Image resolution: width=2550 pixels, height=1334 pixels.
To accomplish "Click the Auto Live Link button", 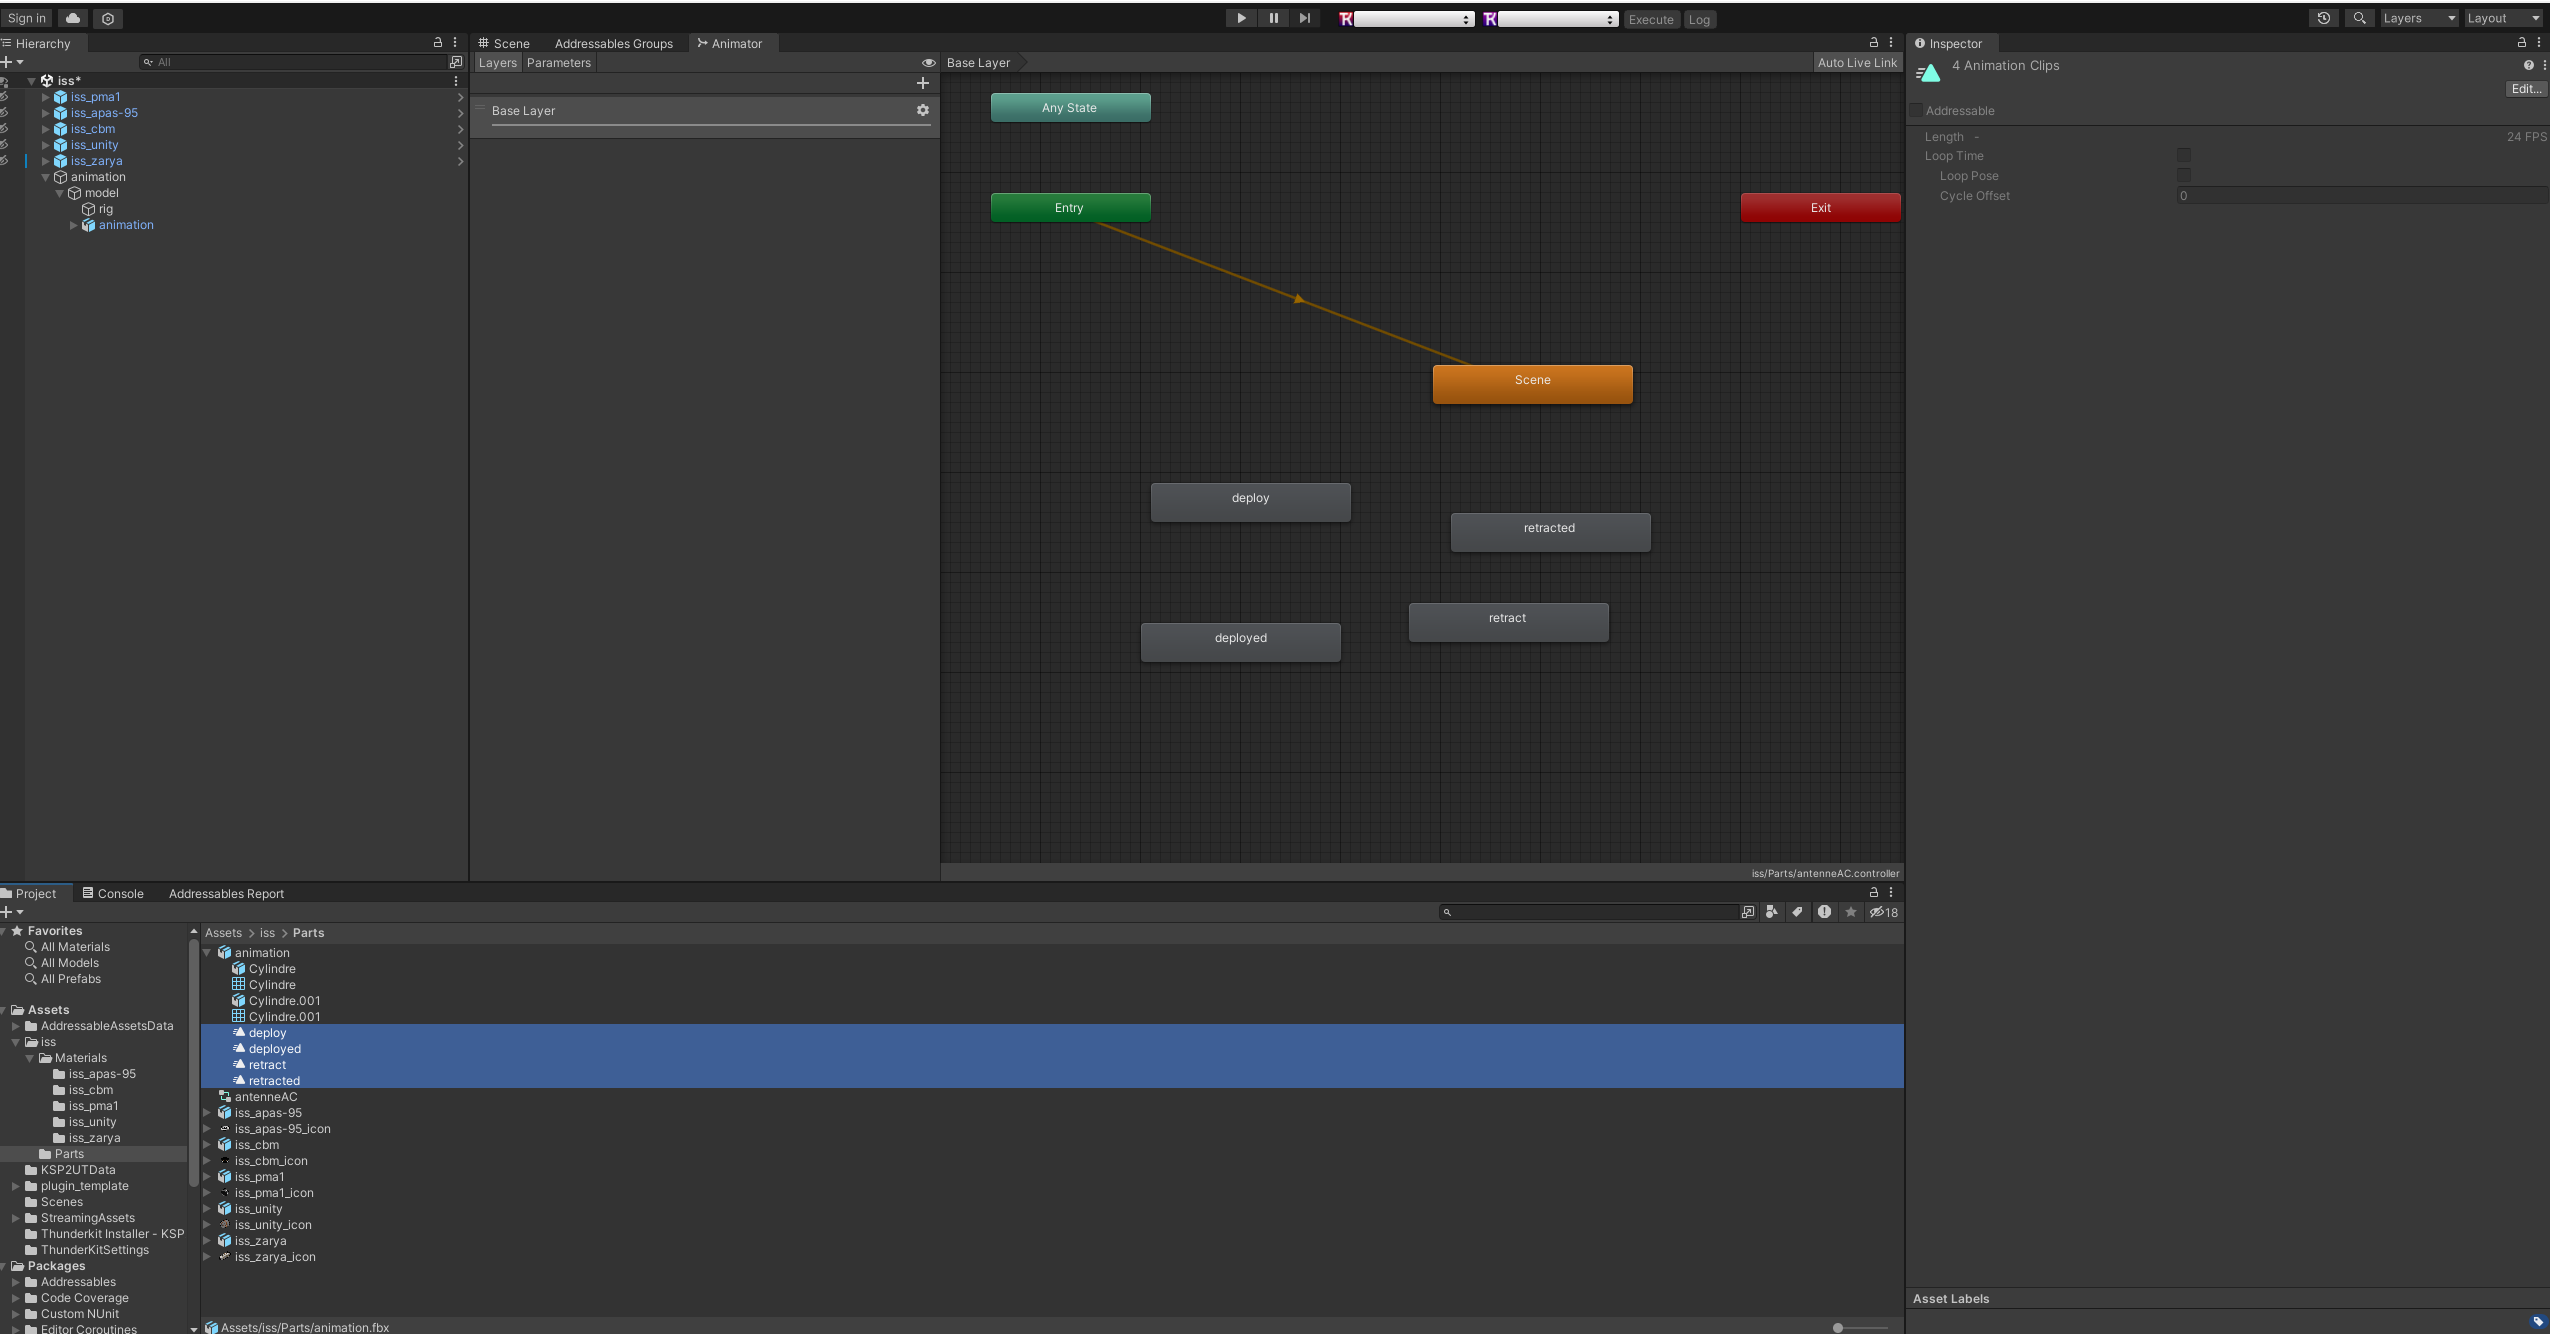I will (1856, 63).
